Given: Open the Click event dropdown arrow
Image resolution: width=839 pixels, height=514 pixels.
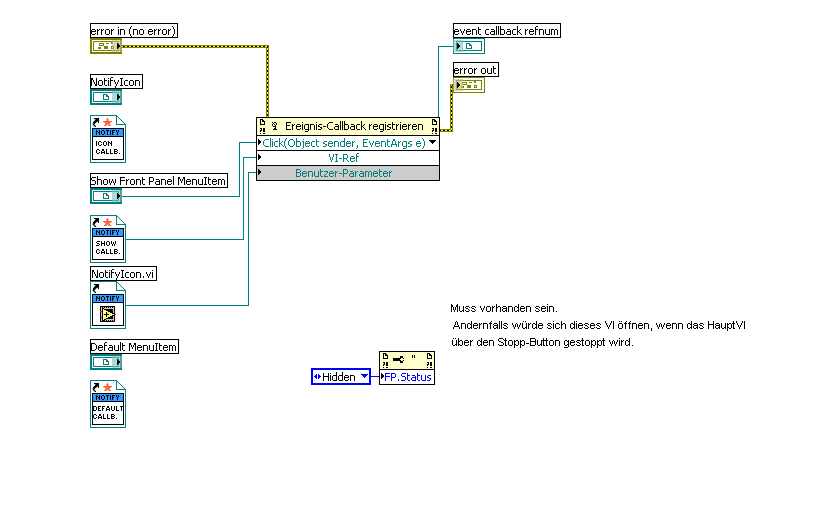Looking at the screenshot, I should 432,143.
